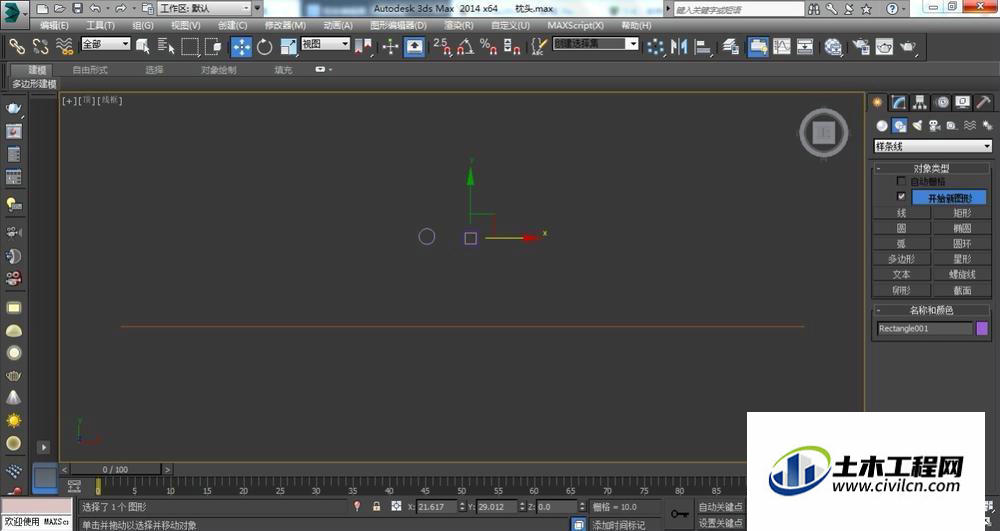Click the Unlink Selection icon
The height and width of the screenshot is (531, 1000).
tap(40, 46)
